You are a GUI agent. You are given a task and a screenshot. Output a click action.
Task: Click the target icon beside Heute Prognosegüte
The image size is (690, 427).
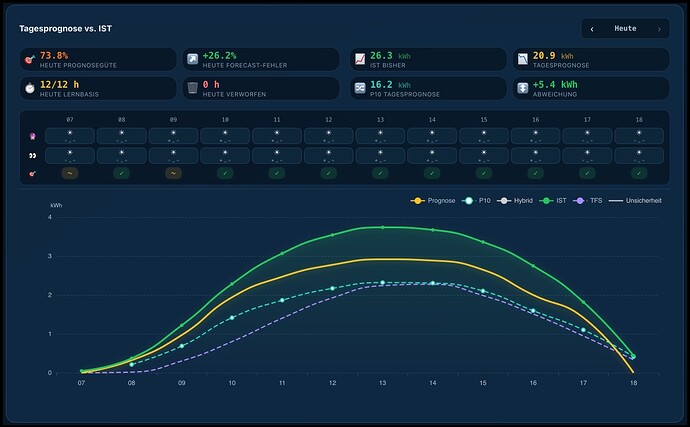tap(29, 59)
